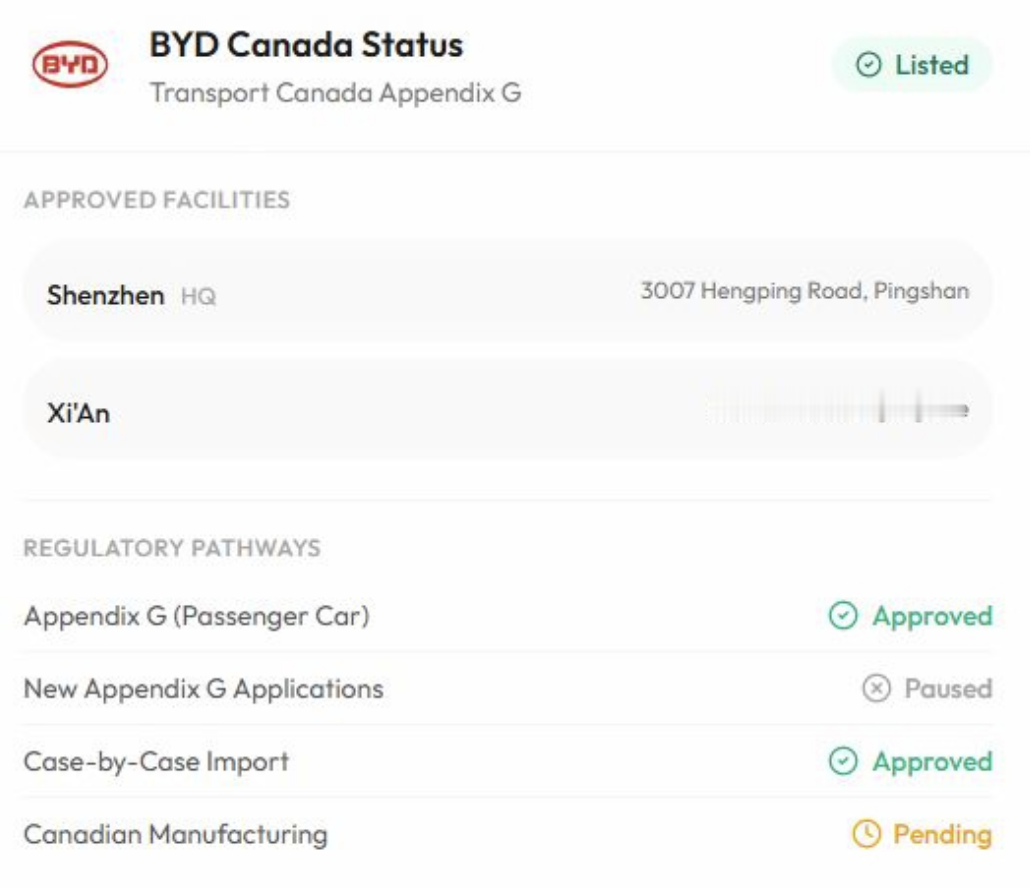Click the Transport Canada Appendix G subtitle
Viewport: 1030px width, 888px height.
(x=335, y=93)
